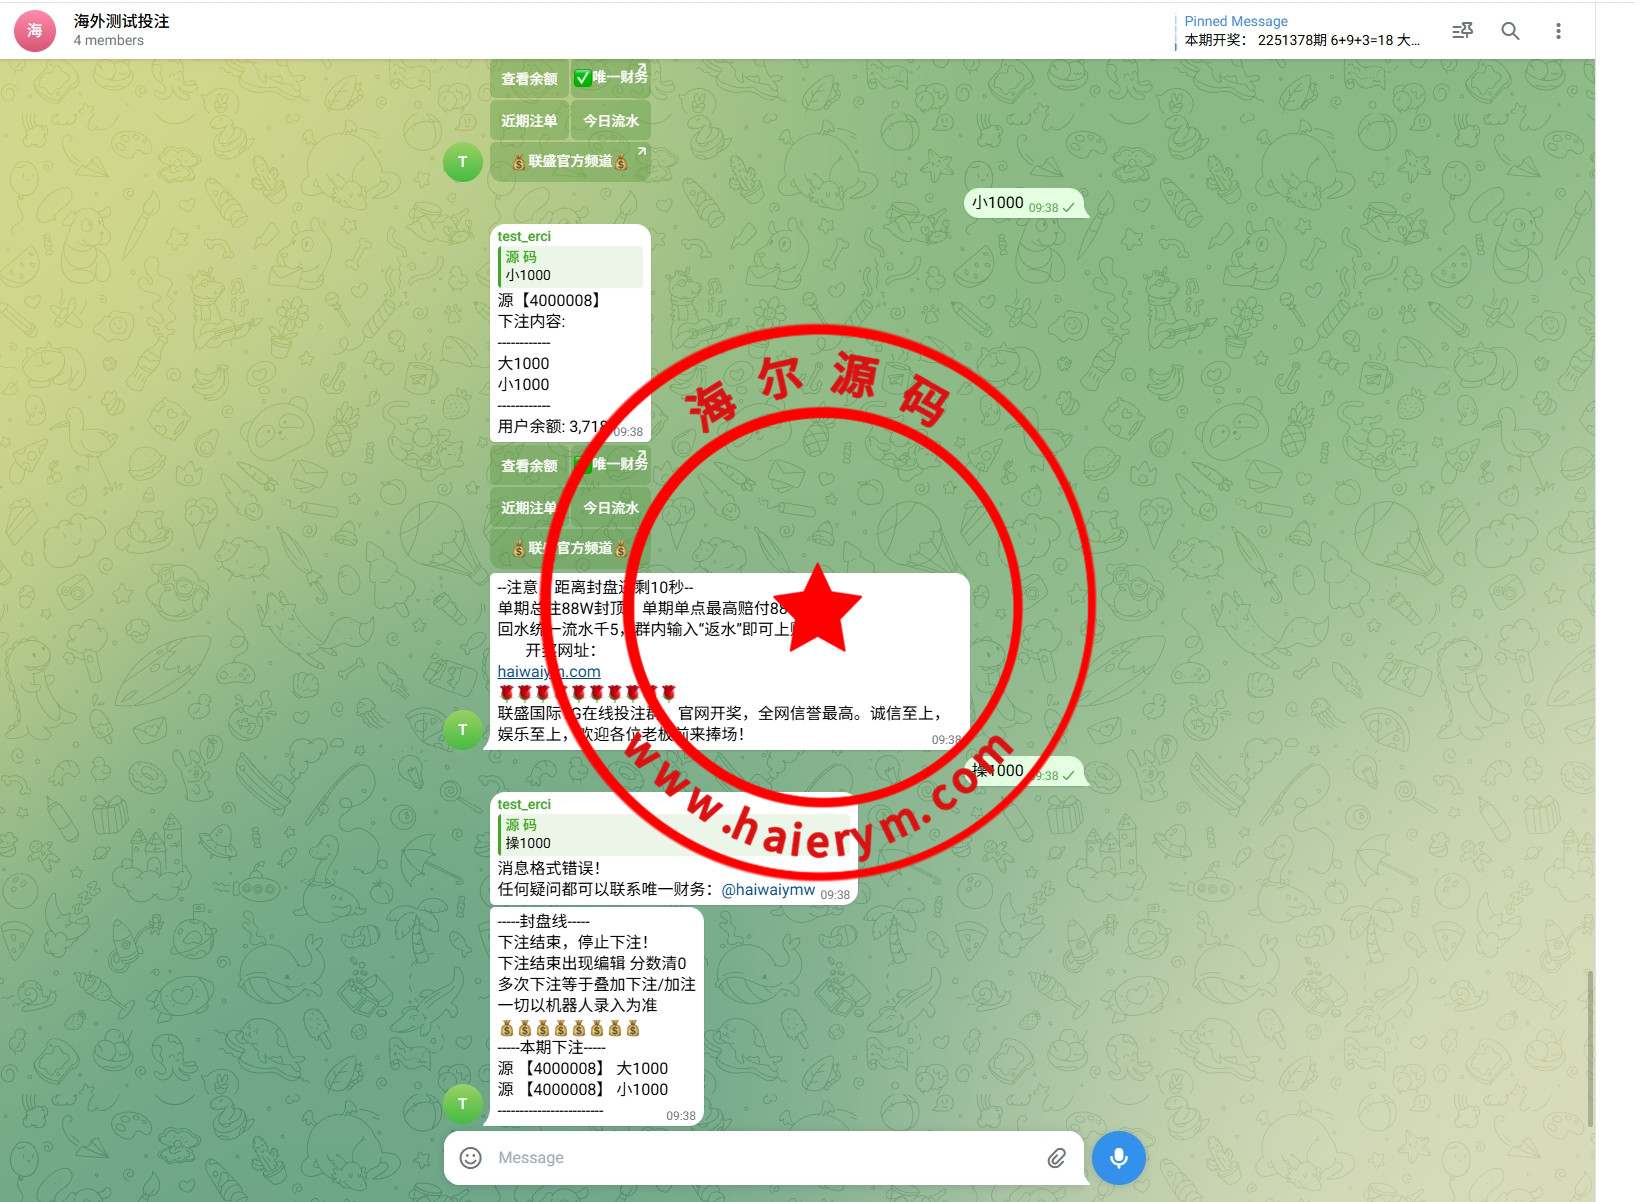Open the top 联盛官方频道 channel button
The width and height of the screenshot is (1635, 1202).
[x=570, y=162]
